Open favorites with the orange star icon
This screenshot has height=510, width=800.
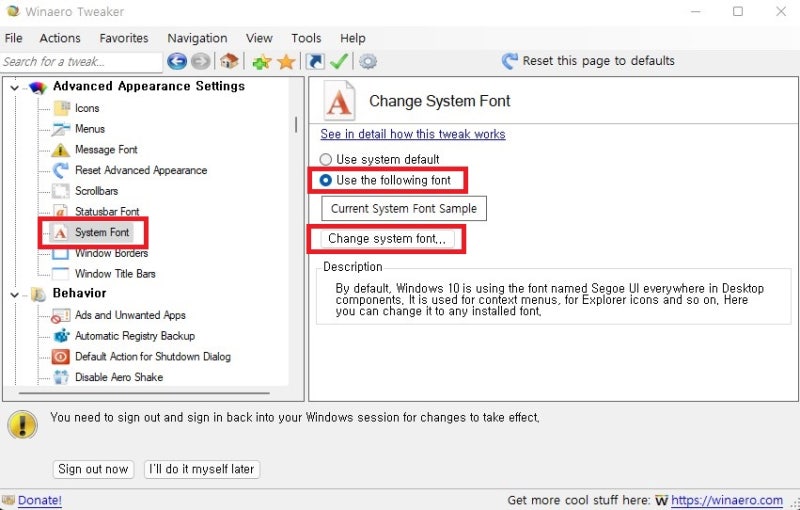pyautogui.click(x=286, y=61)
